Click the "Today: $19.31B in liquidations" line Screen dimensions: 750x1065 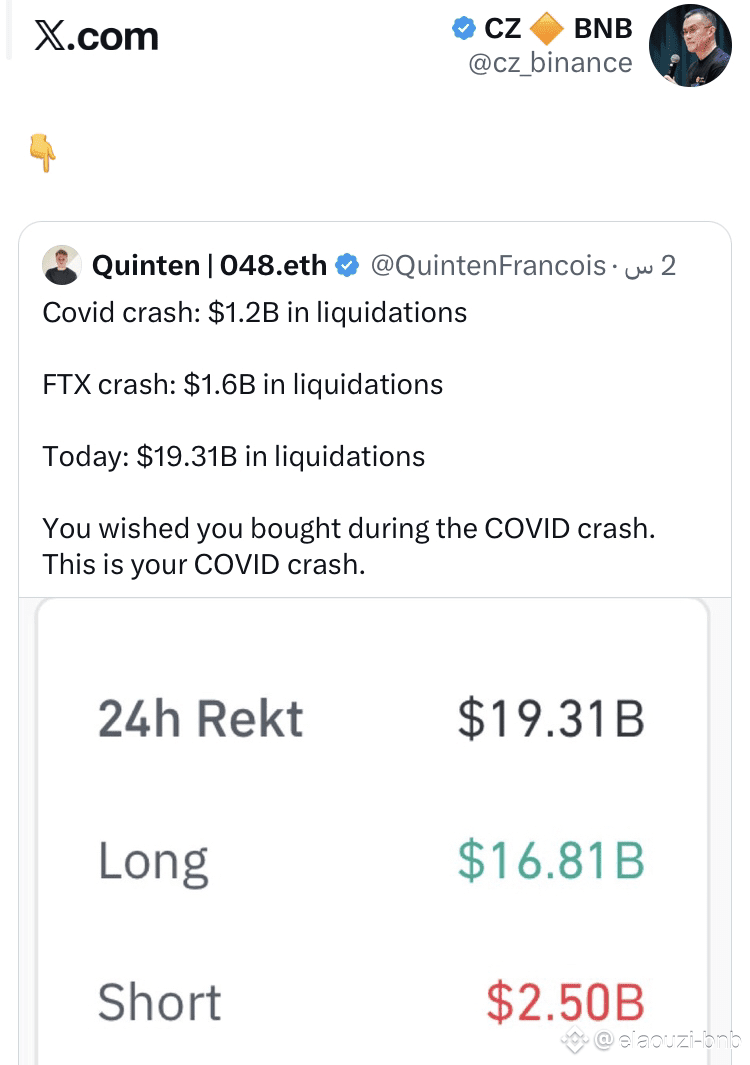(233, 457)
